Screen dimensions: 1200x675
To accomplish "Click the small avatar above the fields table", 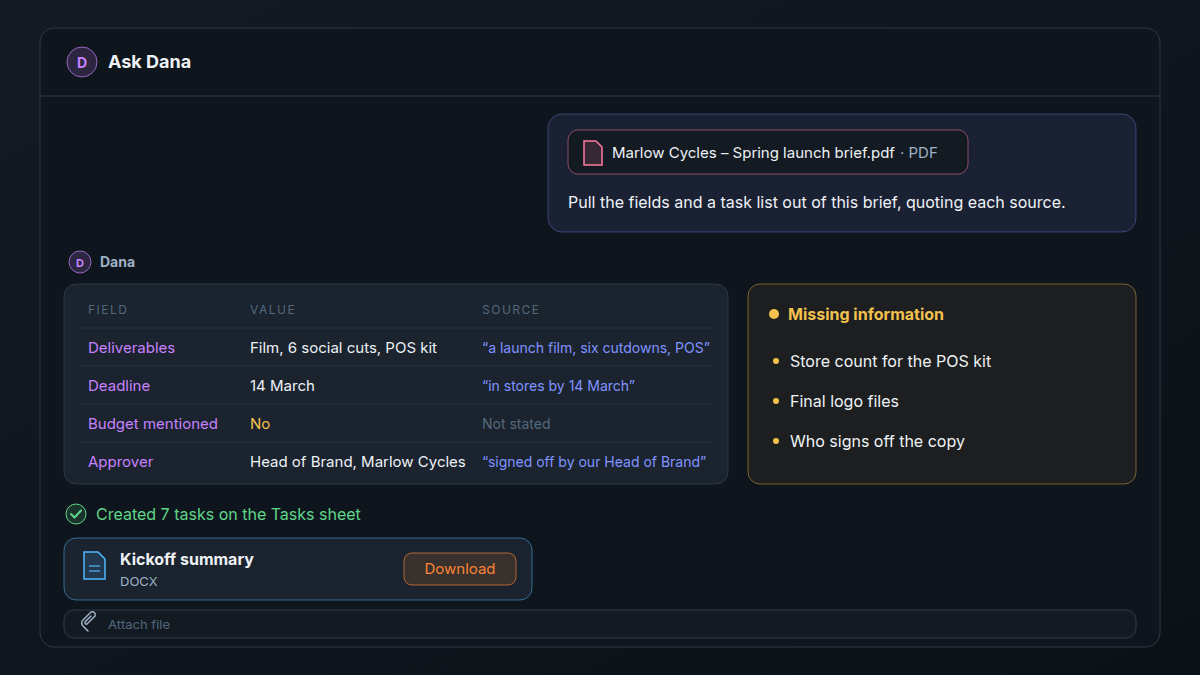I will point(80,262).
